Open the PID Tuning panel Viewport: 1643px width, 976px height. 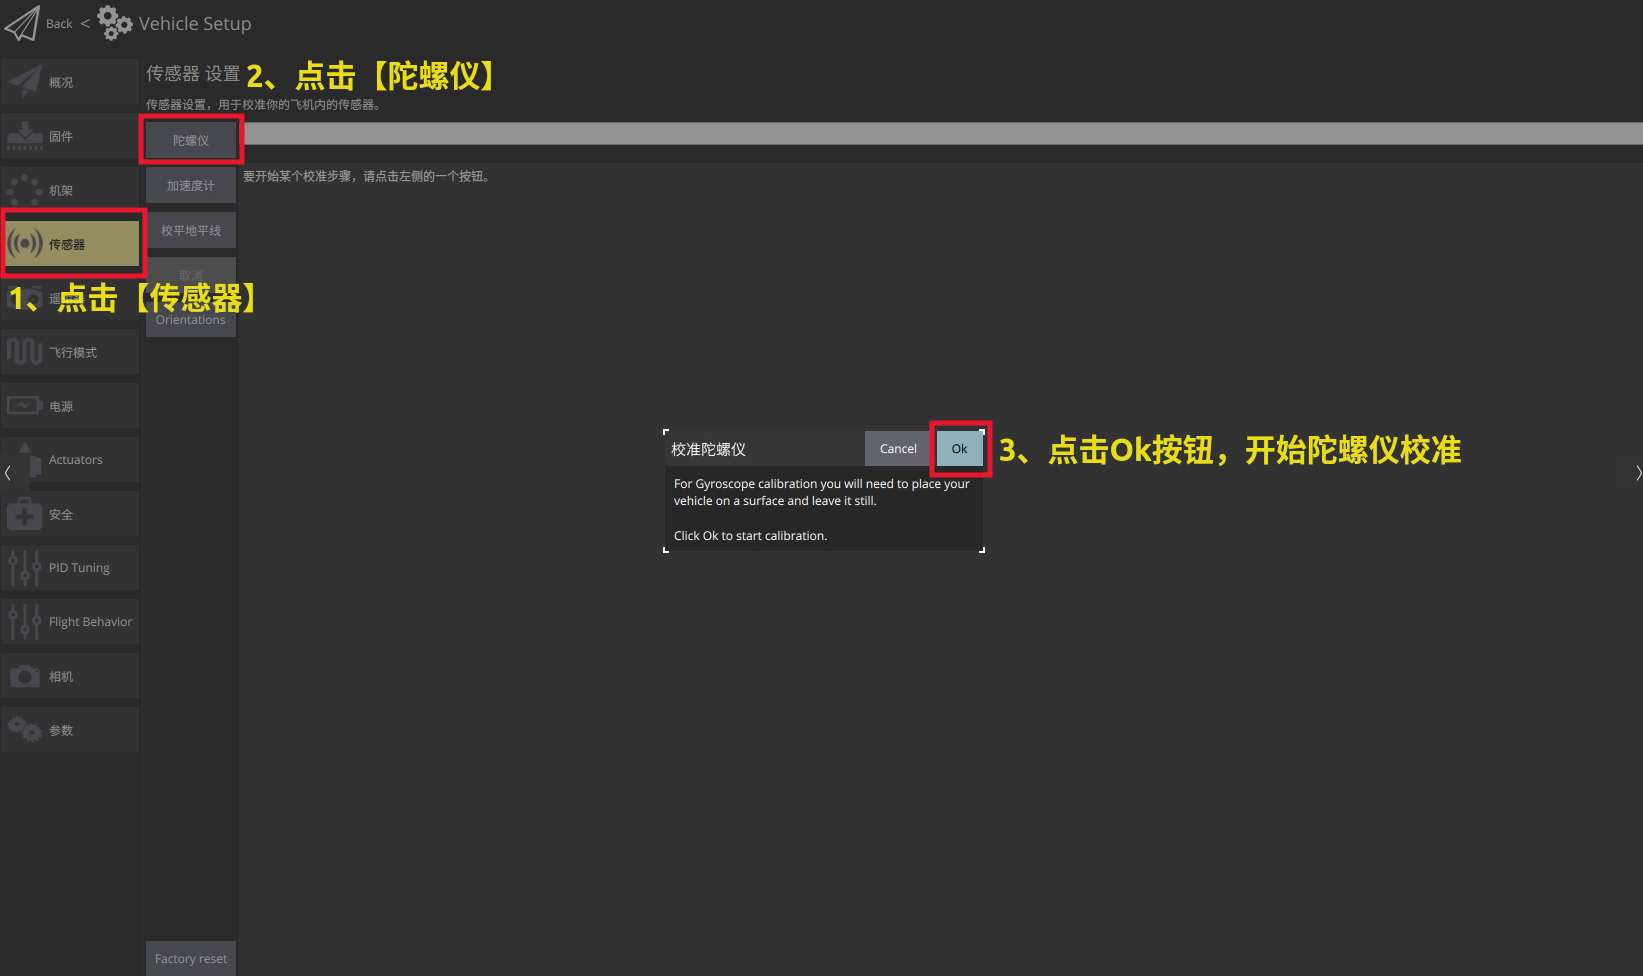pyautogui.click(x=70, y=567)
